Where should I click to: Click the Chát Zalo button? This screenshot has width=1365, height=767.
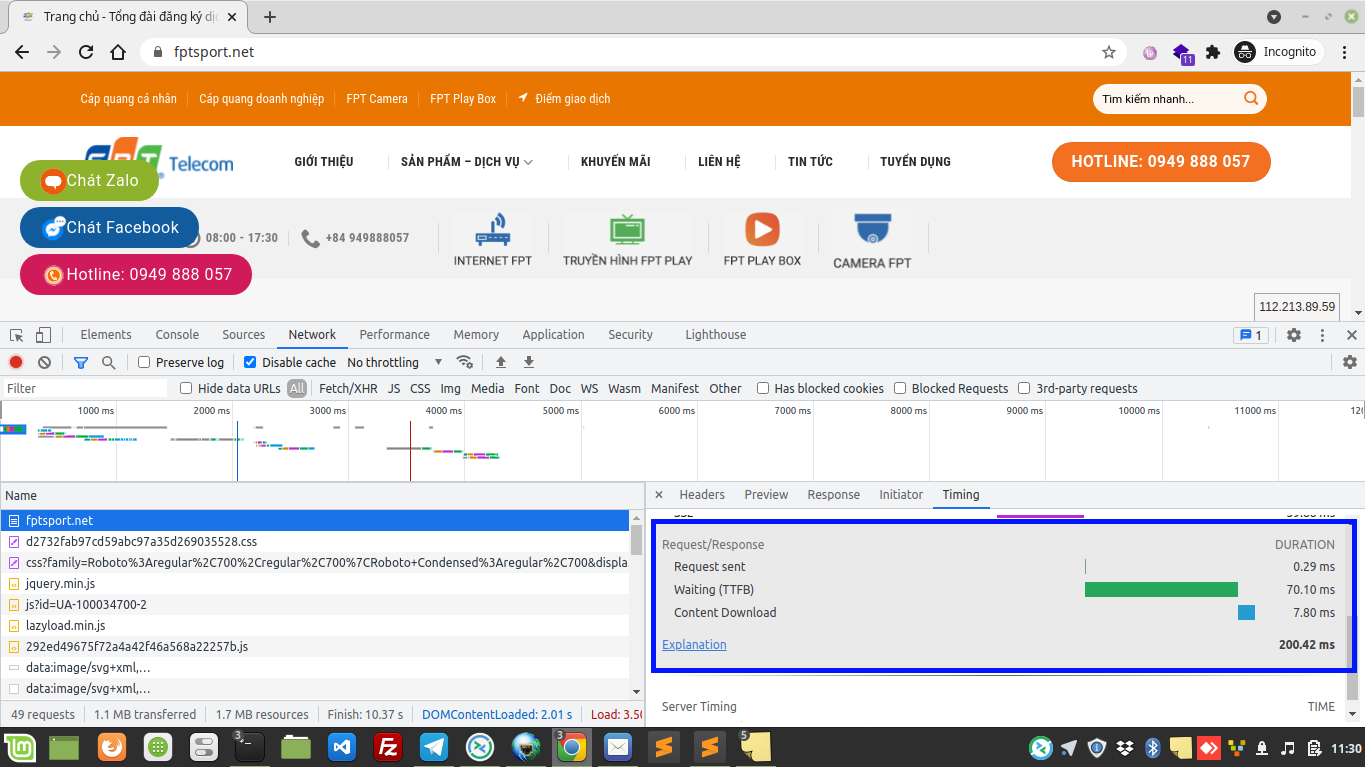(x=89, y=181)
